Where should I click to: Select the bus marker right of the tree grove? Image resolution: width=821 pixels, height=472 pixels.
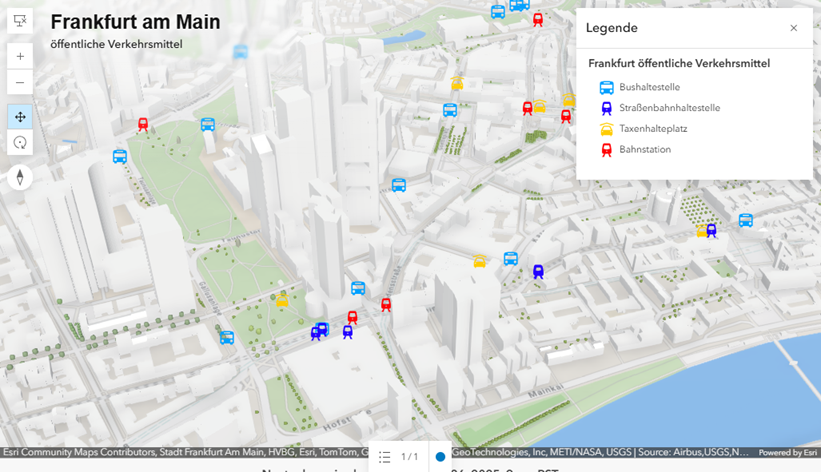click(x=746, y=221)
